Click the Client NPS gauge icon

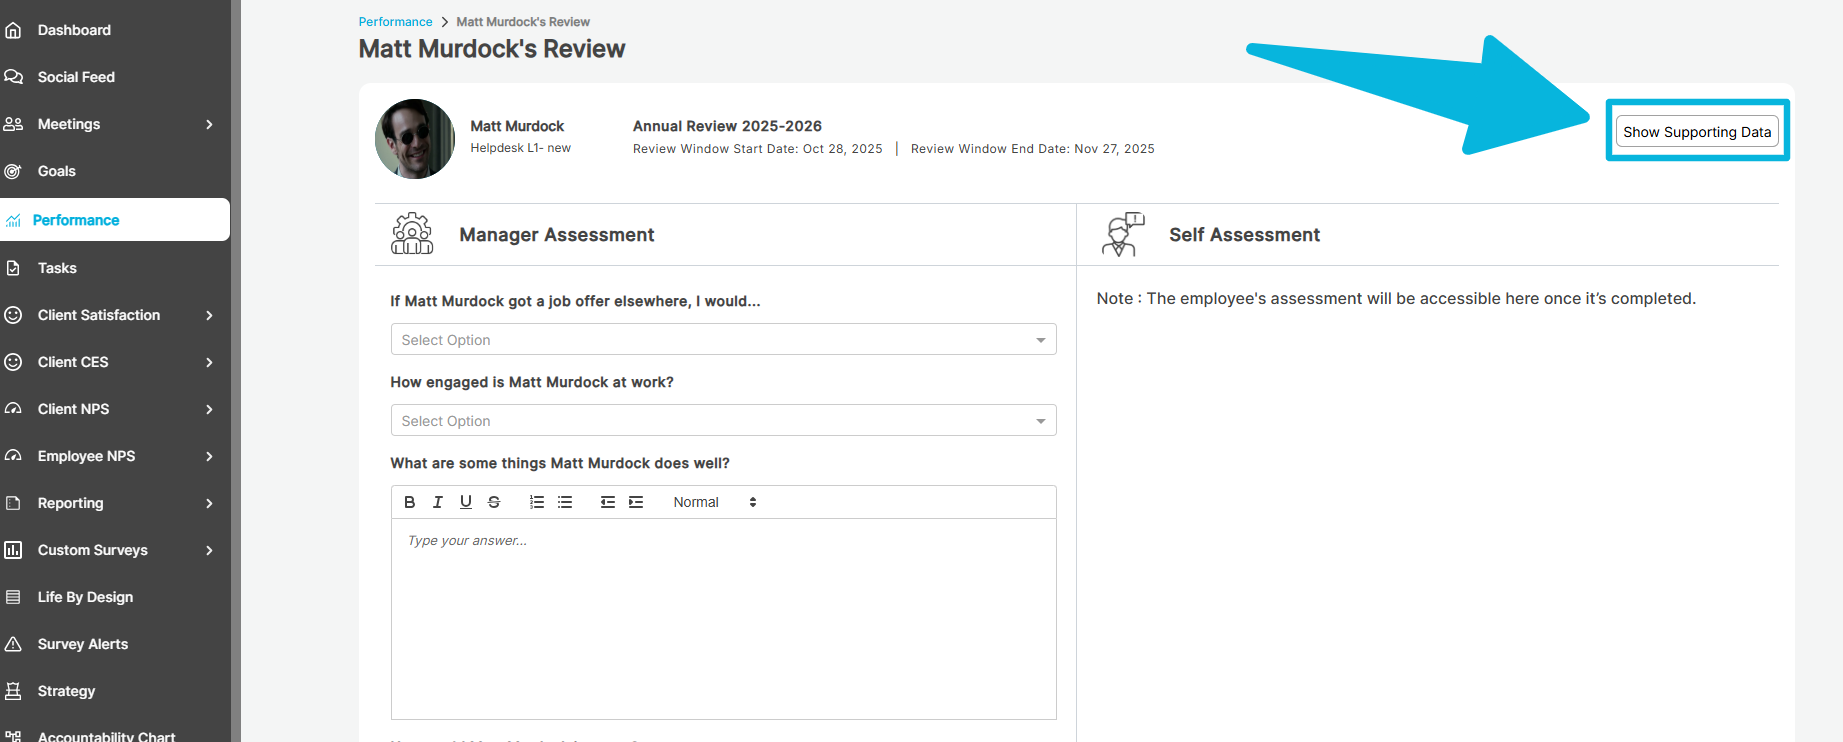(13, 409)
